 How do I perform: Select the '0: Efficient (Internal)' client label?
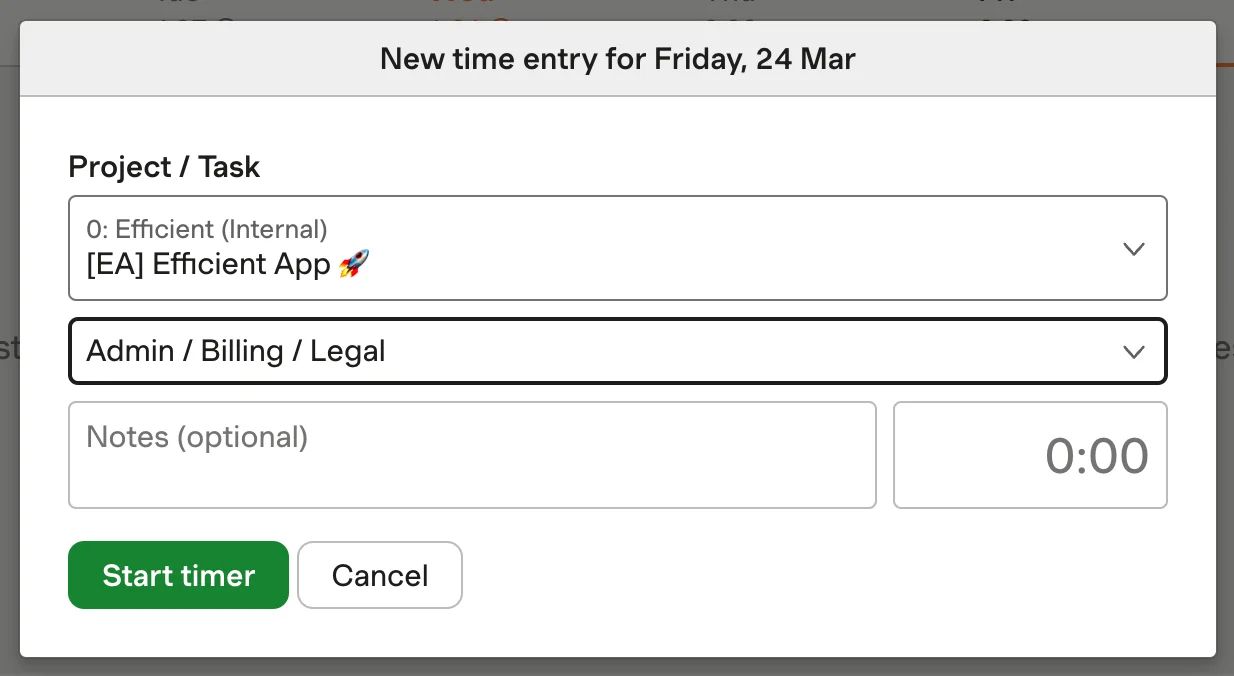click(207, 229)
